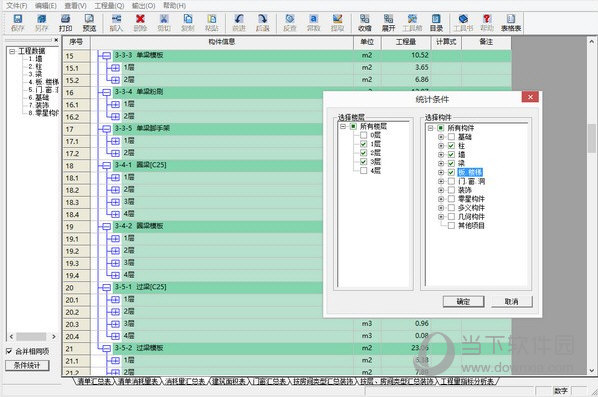598x397 pixels.
Task: Check the 基础 component checkbox
Action: 451,137
